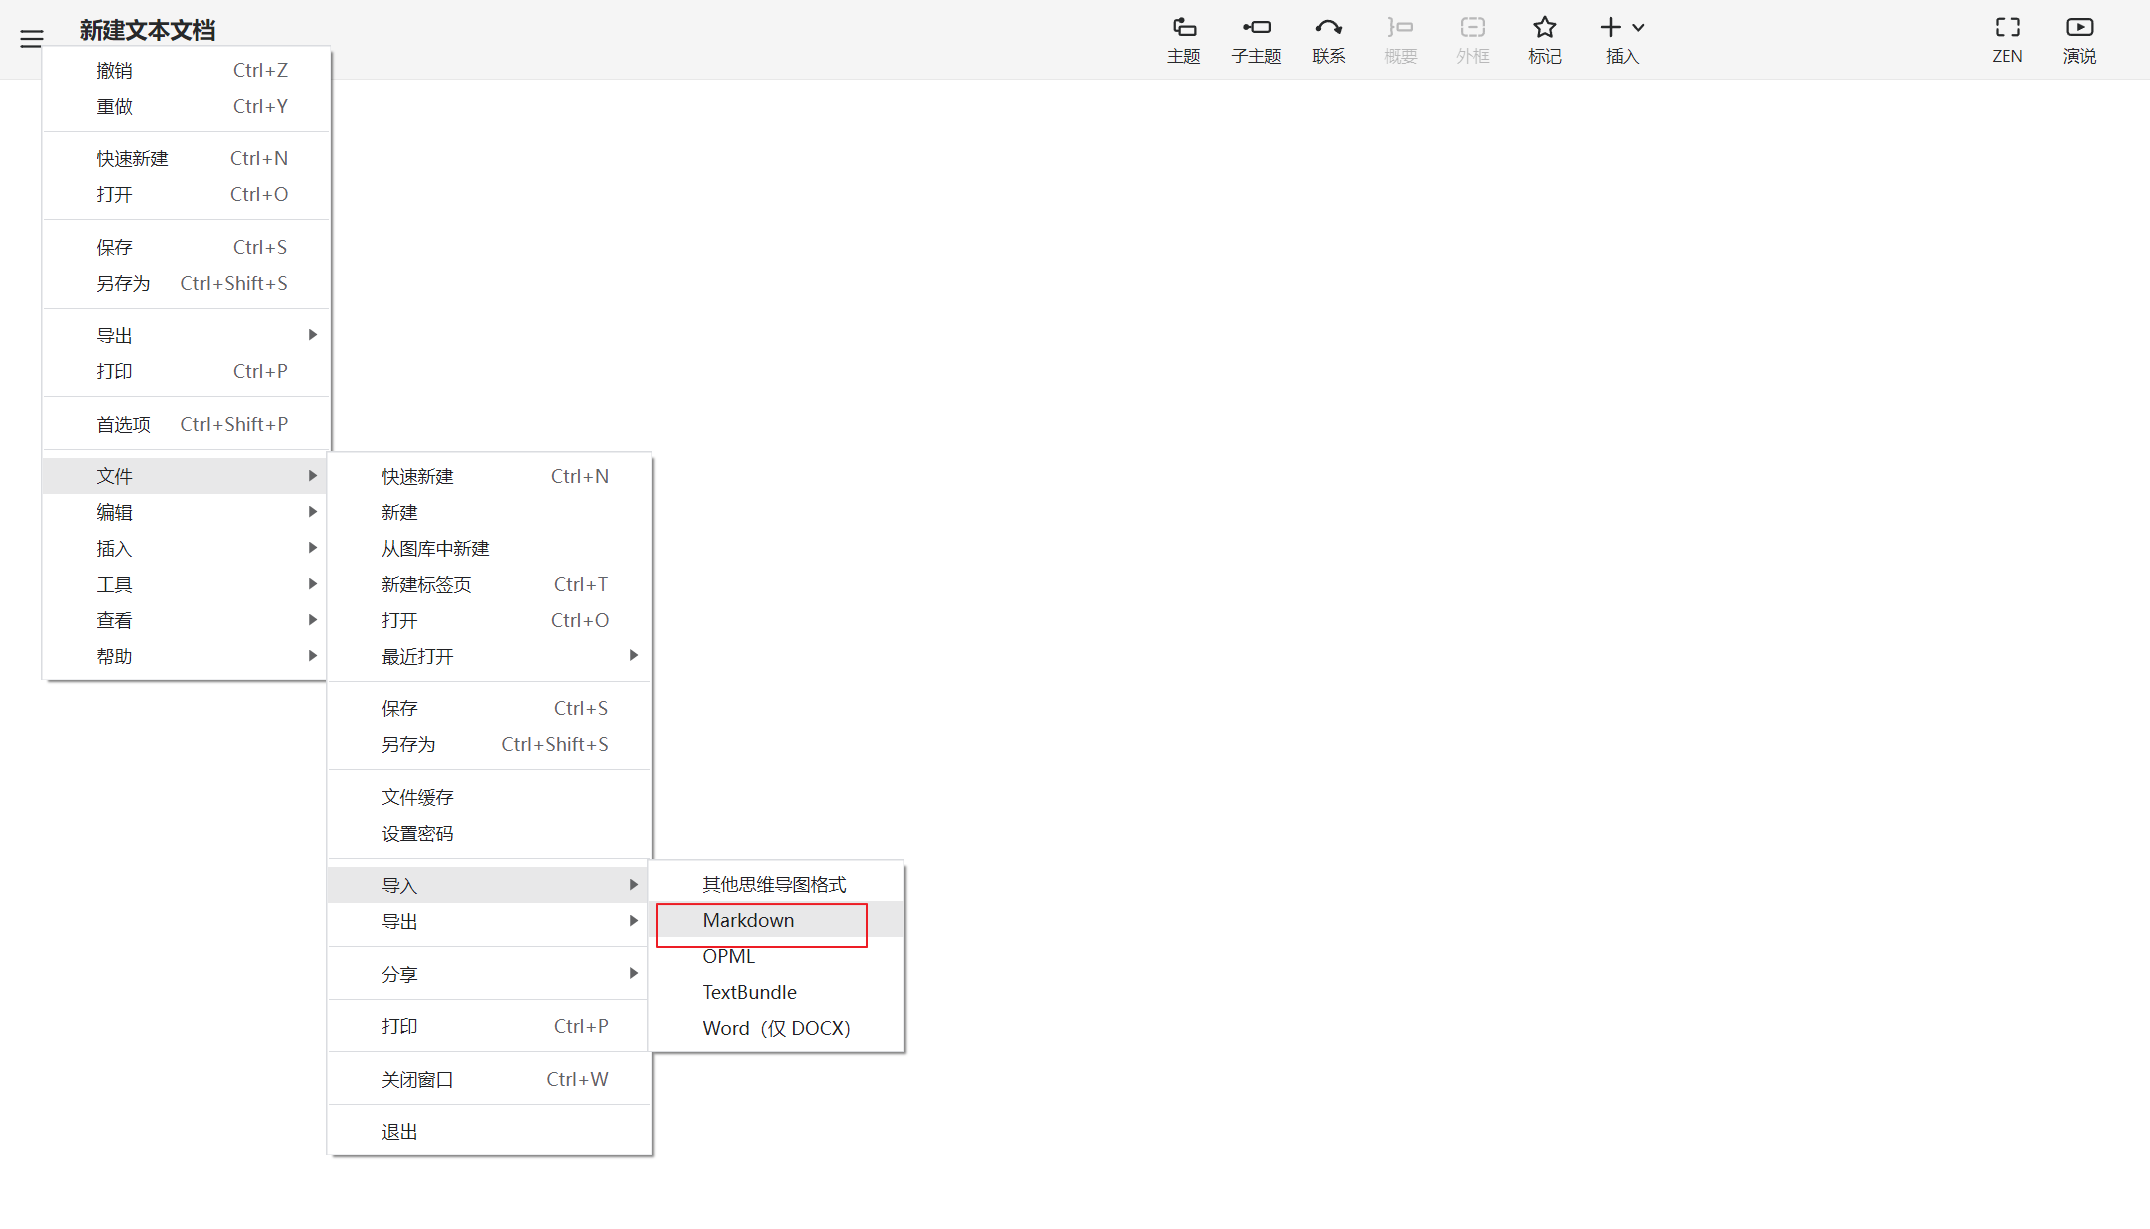Click 设置密码 in file menu
Image resolution: width=2150 pixels, height=1229 pixels.
coord(417,834)
